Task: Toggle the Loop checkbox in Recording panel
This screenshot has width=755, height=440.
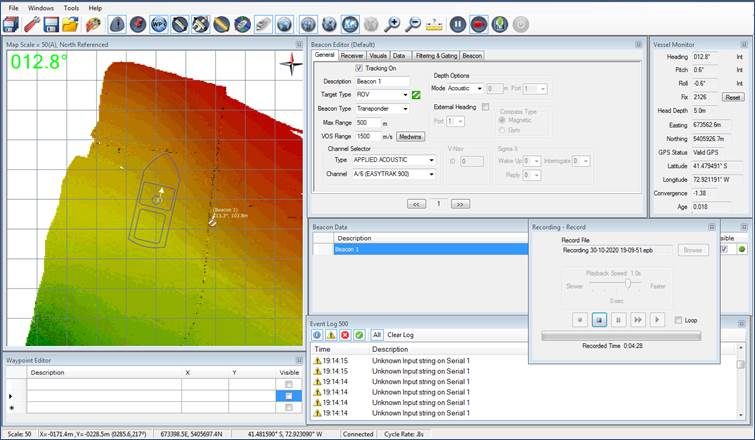Action: point(679,320)
